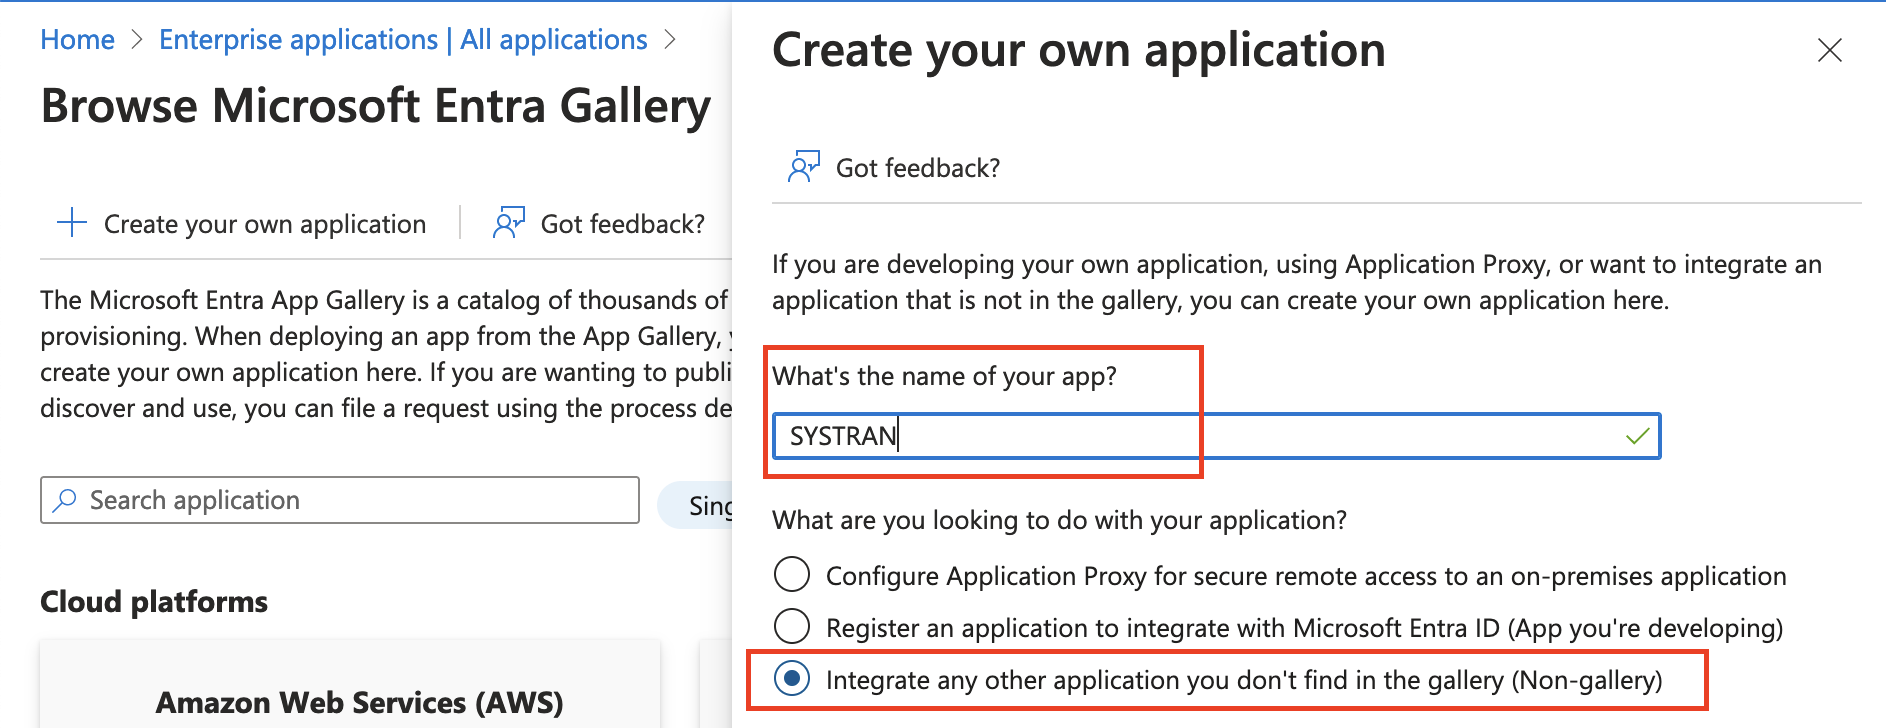Click Create your own application toolbar label
1886x728 pixels.
click(x=265, y=224)
